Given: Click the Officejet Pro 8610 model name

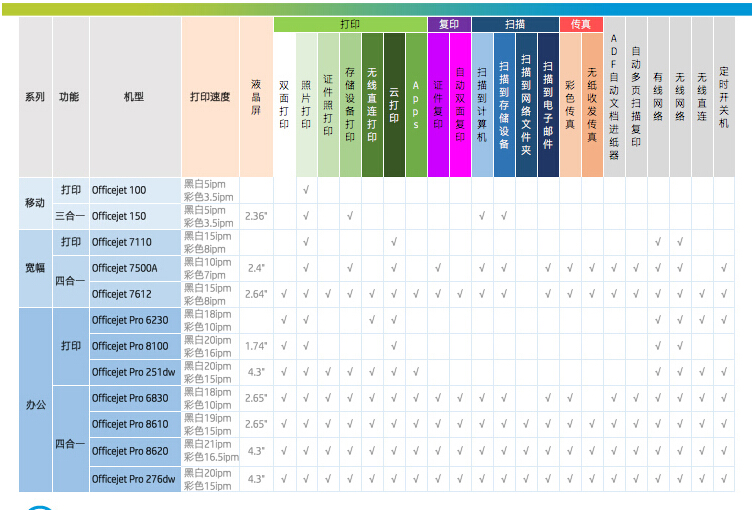Looking at the screenshot, I should point(130,425).
